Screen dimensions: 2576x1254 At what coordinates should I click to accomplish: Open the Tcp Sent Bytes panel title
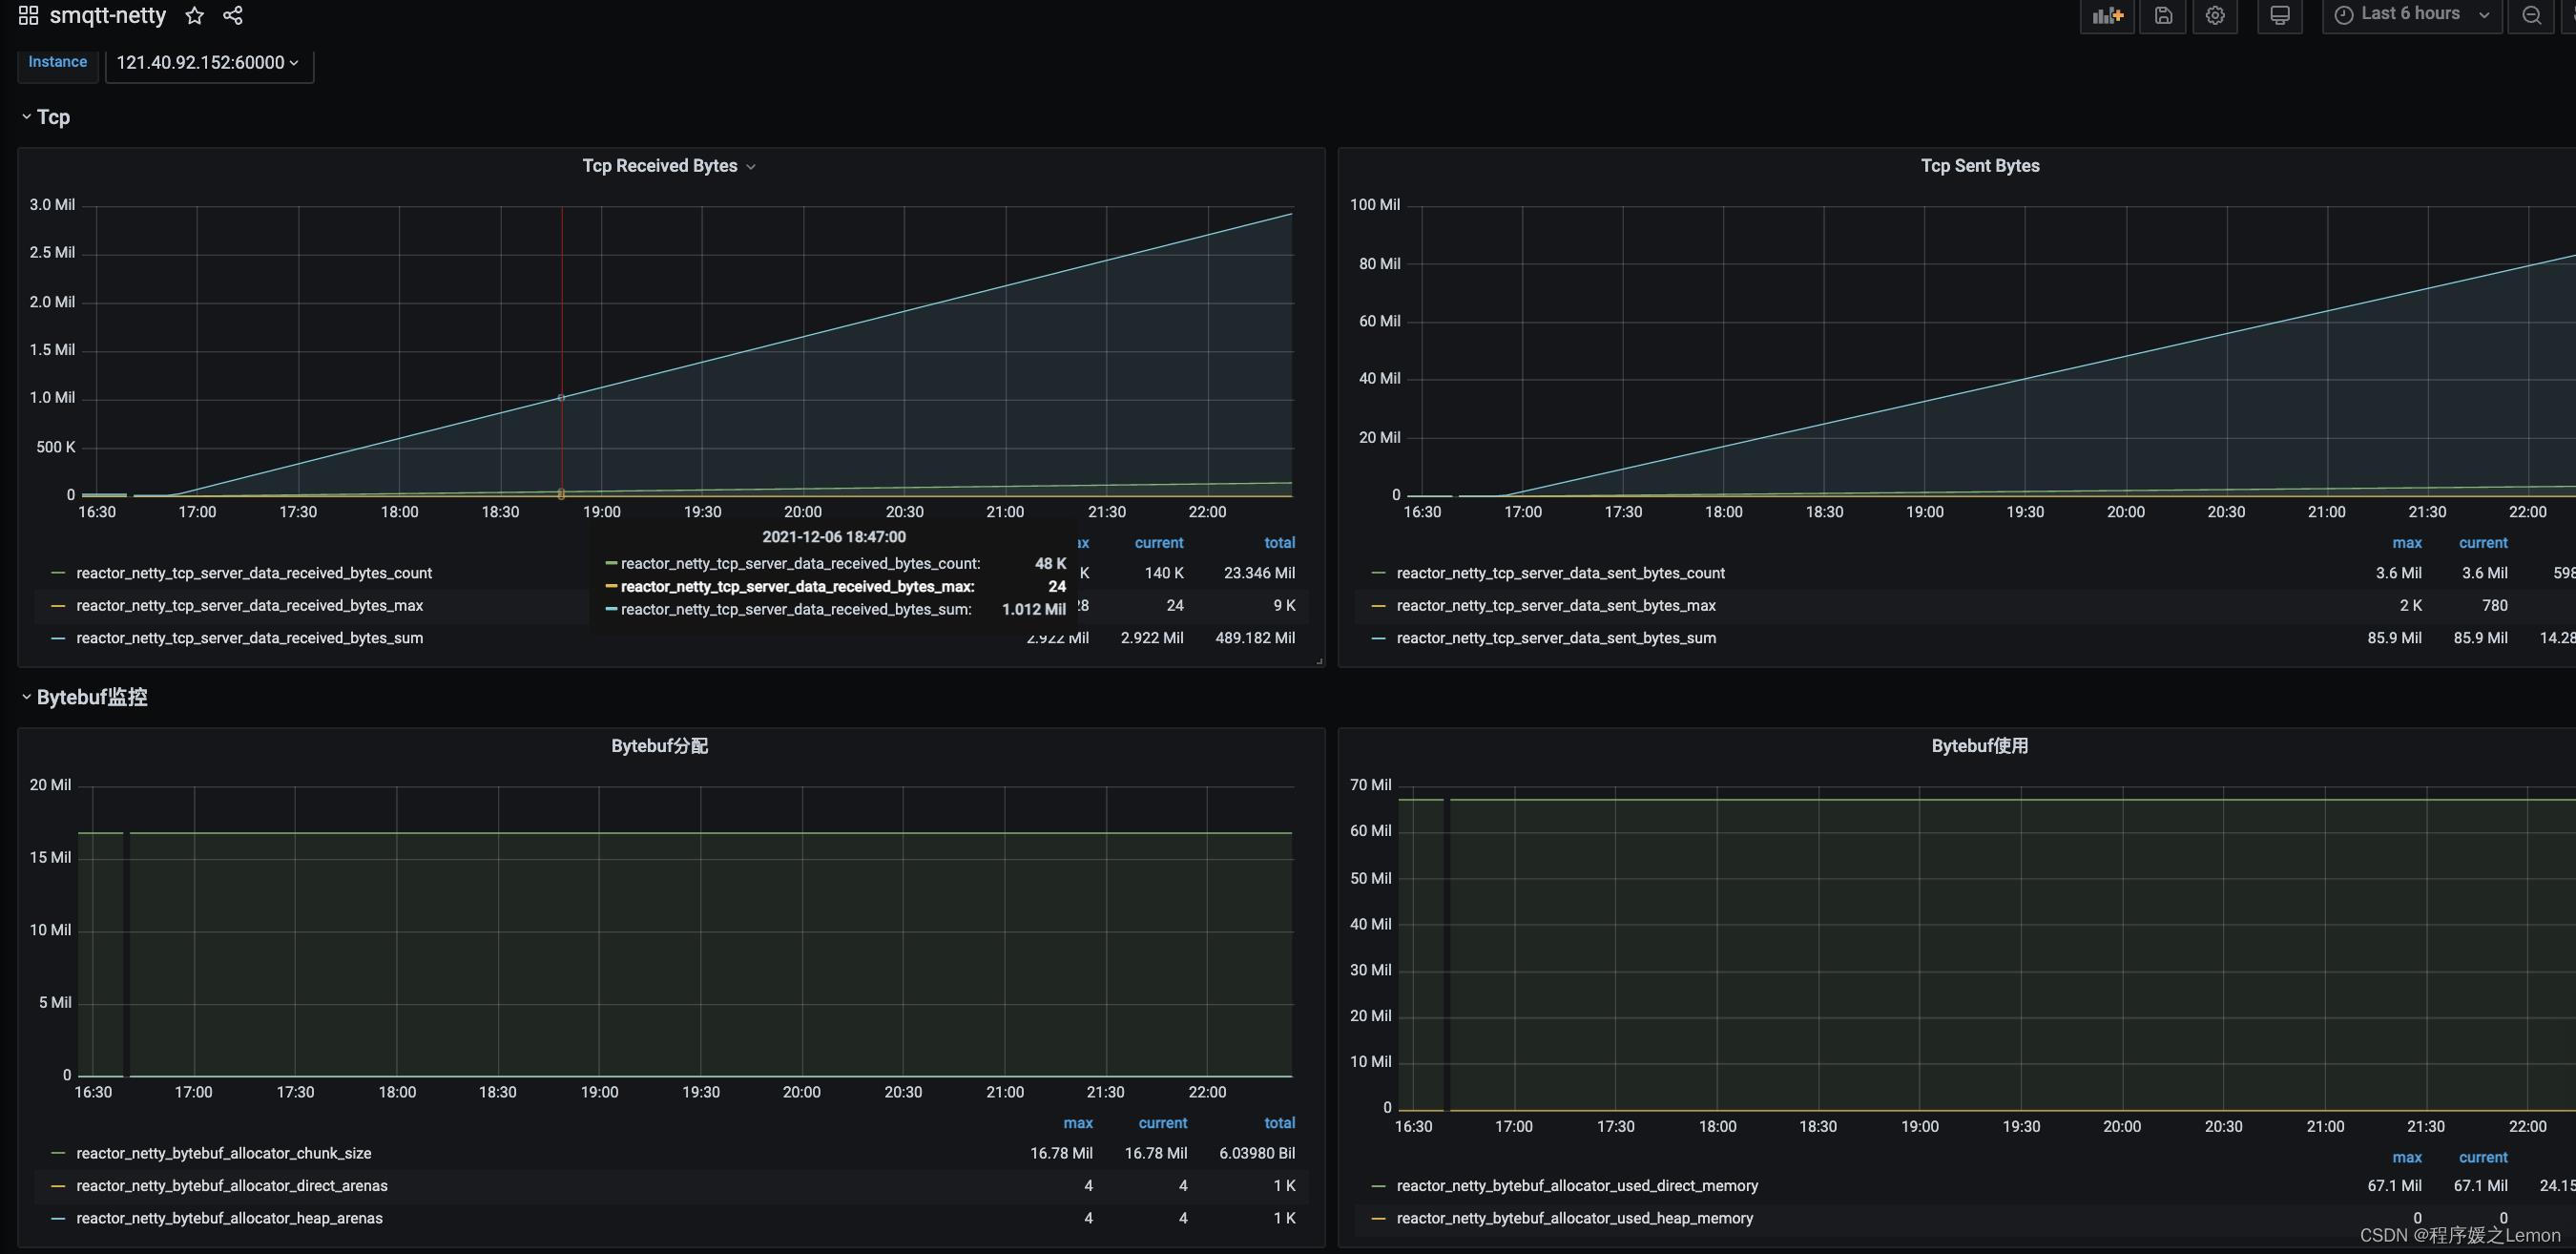pyautogui.click(x=1980, y=166)
